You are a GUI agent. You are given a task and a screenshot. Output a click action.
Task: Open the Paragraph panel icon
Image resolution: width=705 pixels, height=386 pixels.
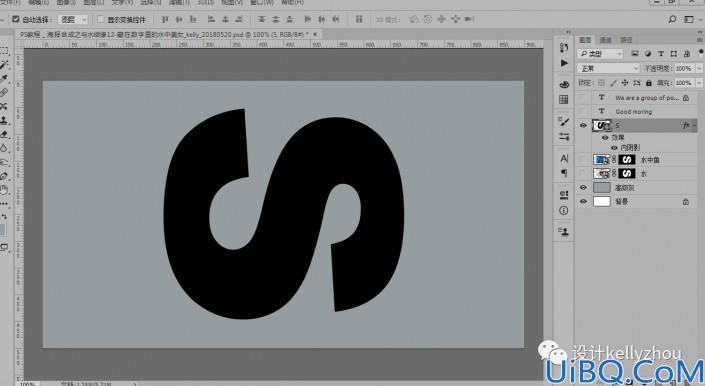point(564,173)
